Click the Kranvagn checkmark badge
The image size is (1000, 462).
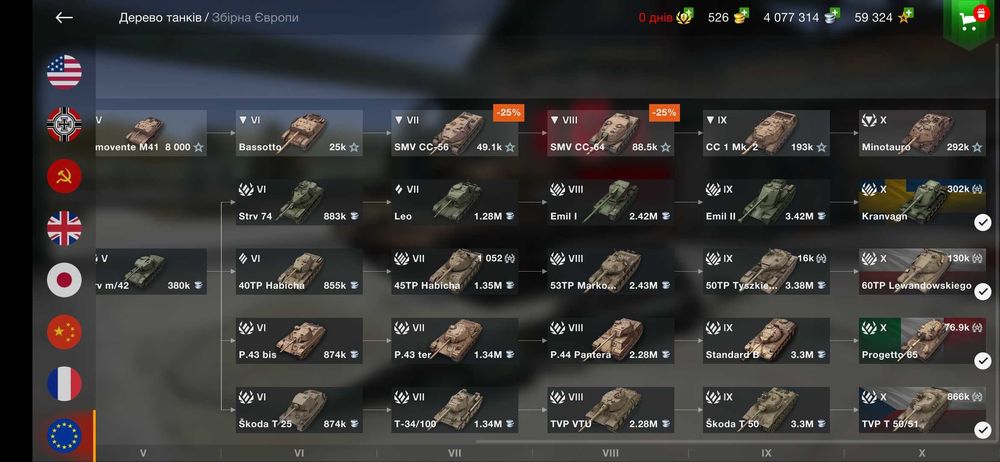click(983, 223)
